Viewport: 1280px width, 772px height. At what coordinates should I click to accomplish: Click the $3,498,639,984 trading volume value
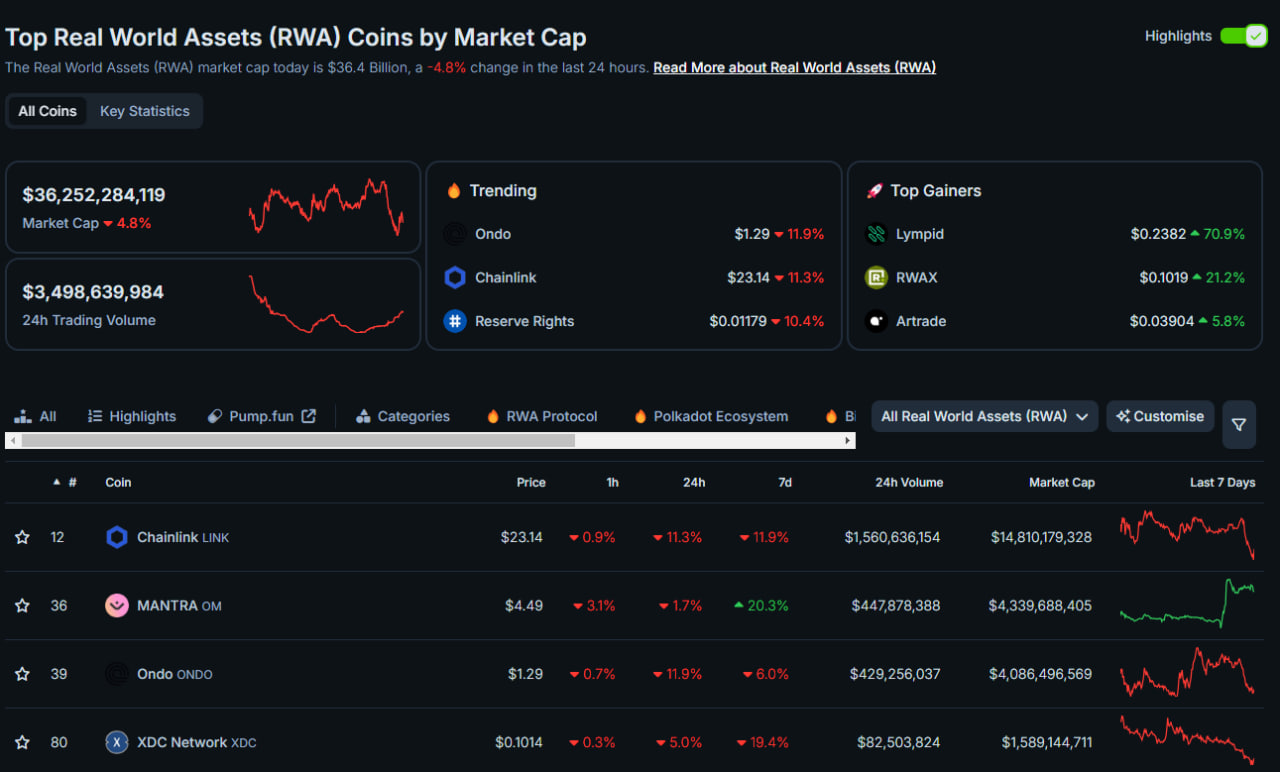pos(93,292)
